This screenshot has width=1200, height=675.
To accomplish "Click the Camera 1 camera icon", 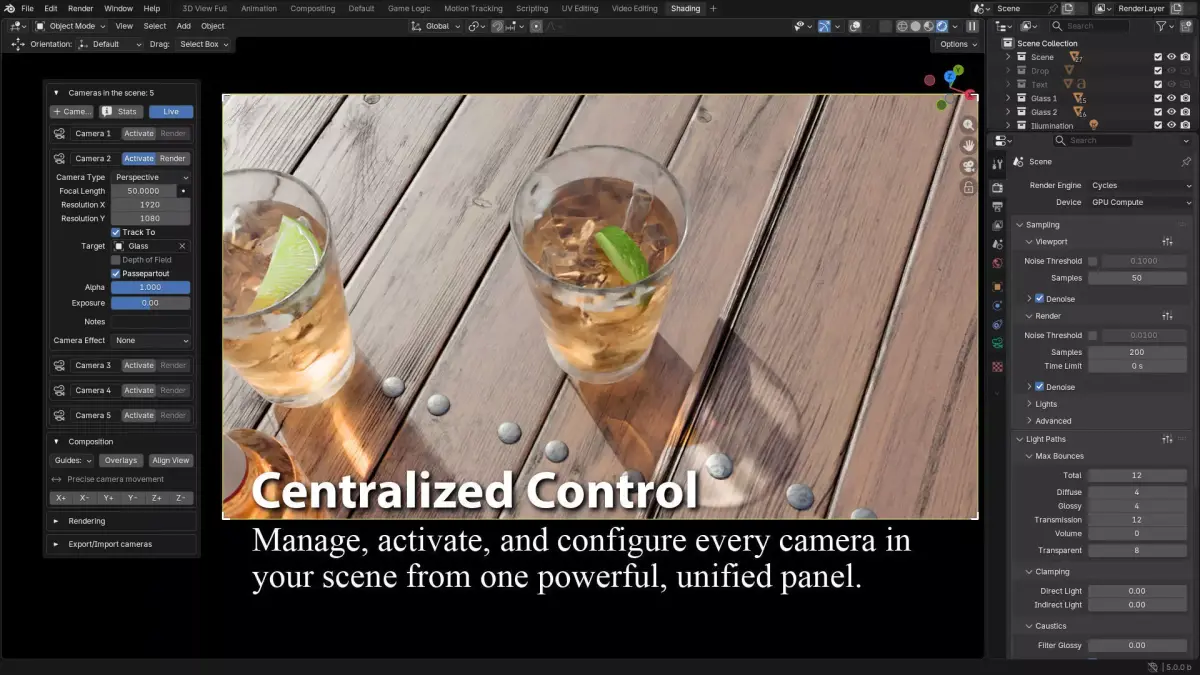I will tap(59, 133).
